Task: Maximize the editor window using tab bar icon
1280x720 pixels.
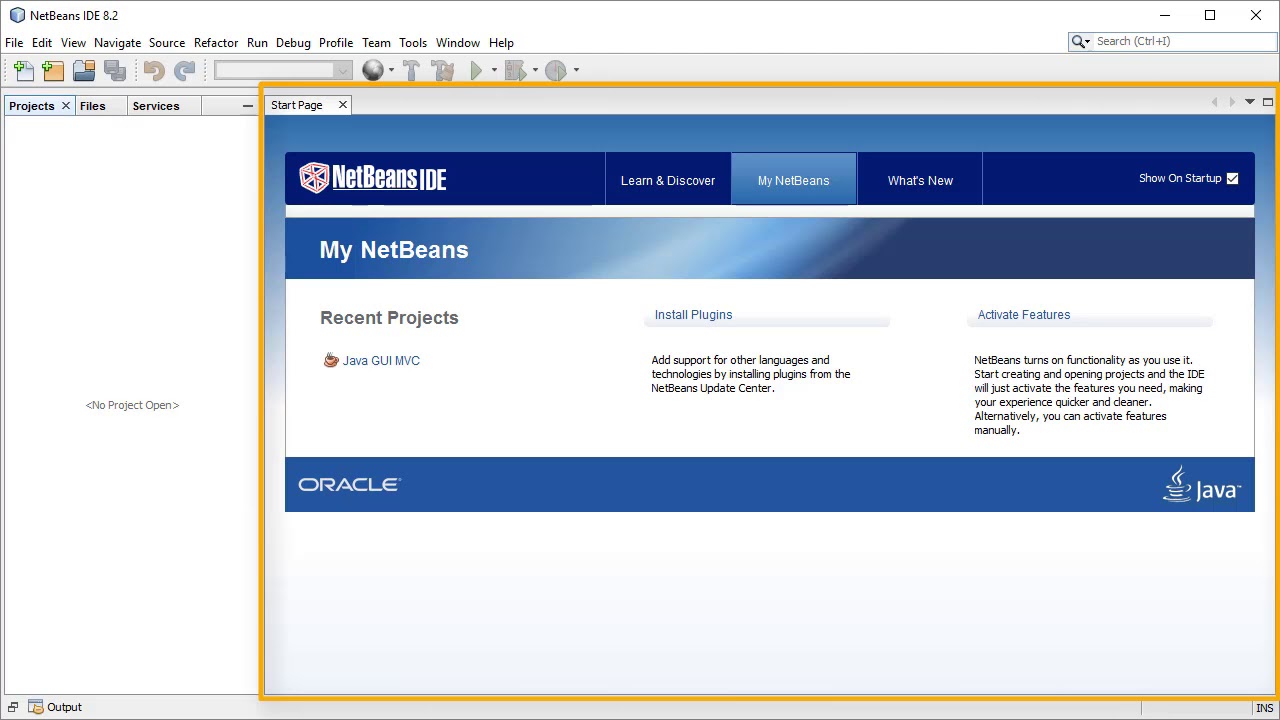Action: pyautogui.click(x=1268, y=102)
